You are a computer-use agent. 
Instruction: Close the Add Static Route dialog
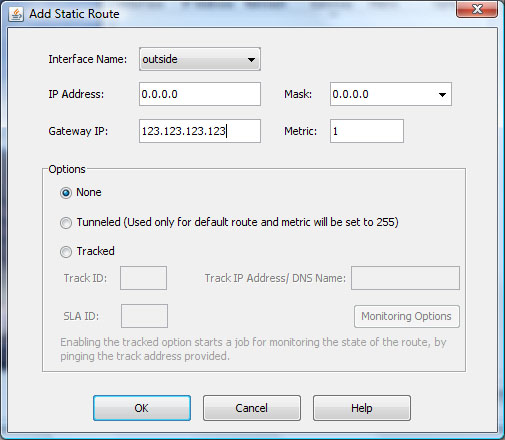click(477, 9)
